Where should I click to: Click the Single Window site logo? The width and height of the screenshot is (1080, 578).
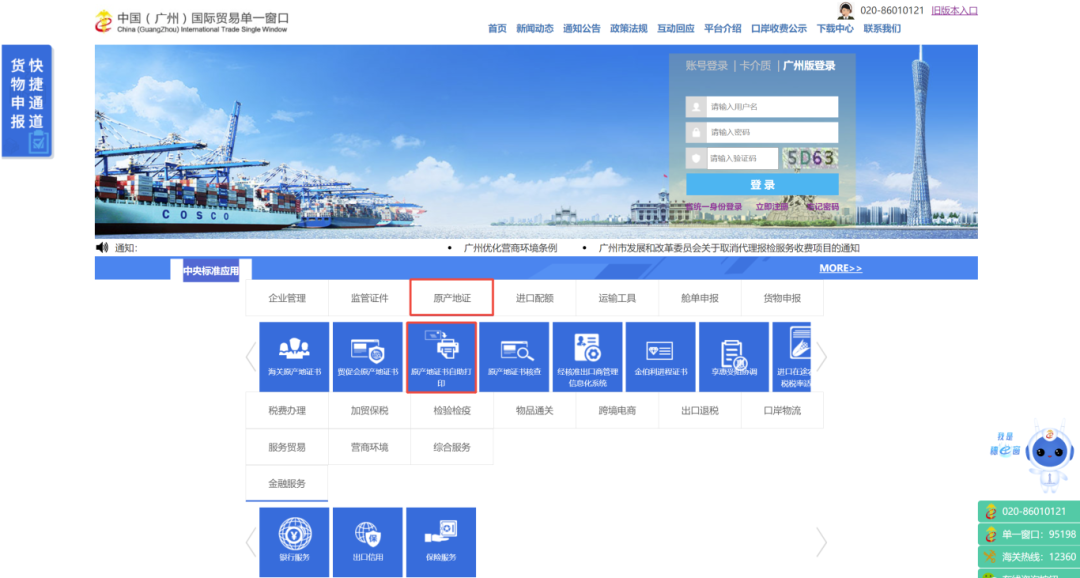click(x=191, y=21)
